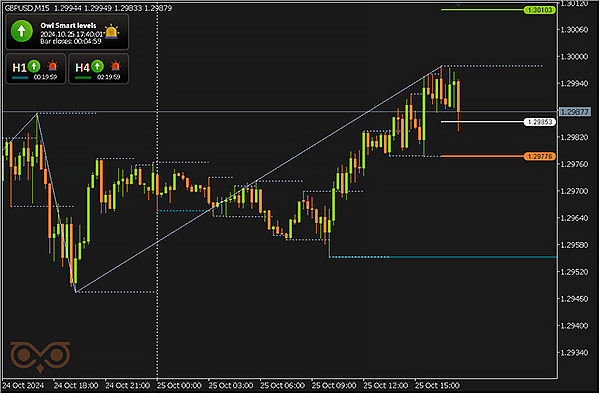Click the 25 Oct 00:00 time axis label

179,385
